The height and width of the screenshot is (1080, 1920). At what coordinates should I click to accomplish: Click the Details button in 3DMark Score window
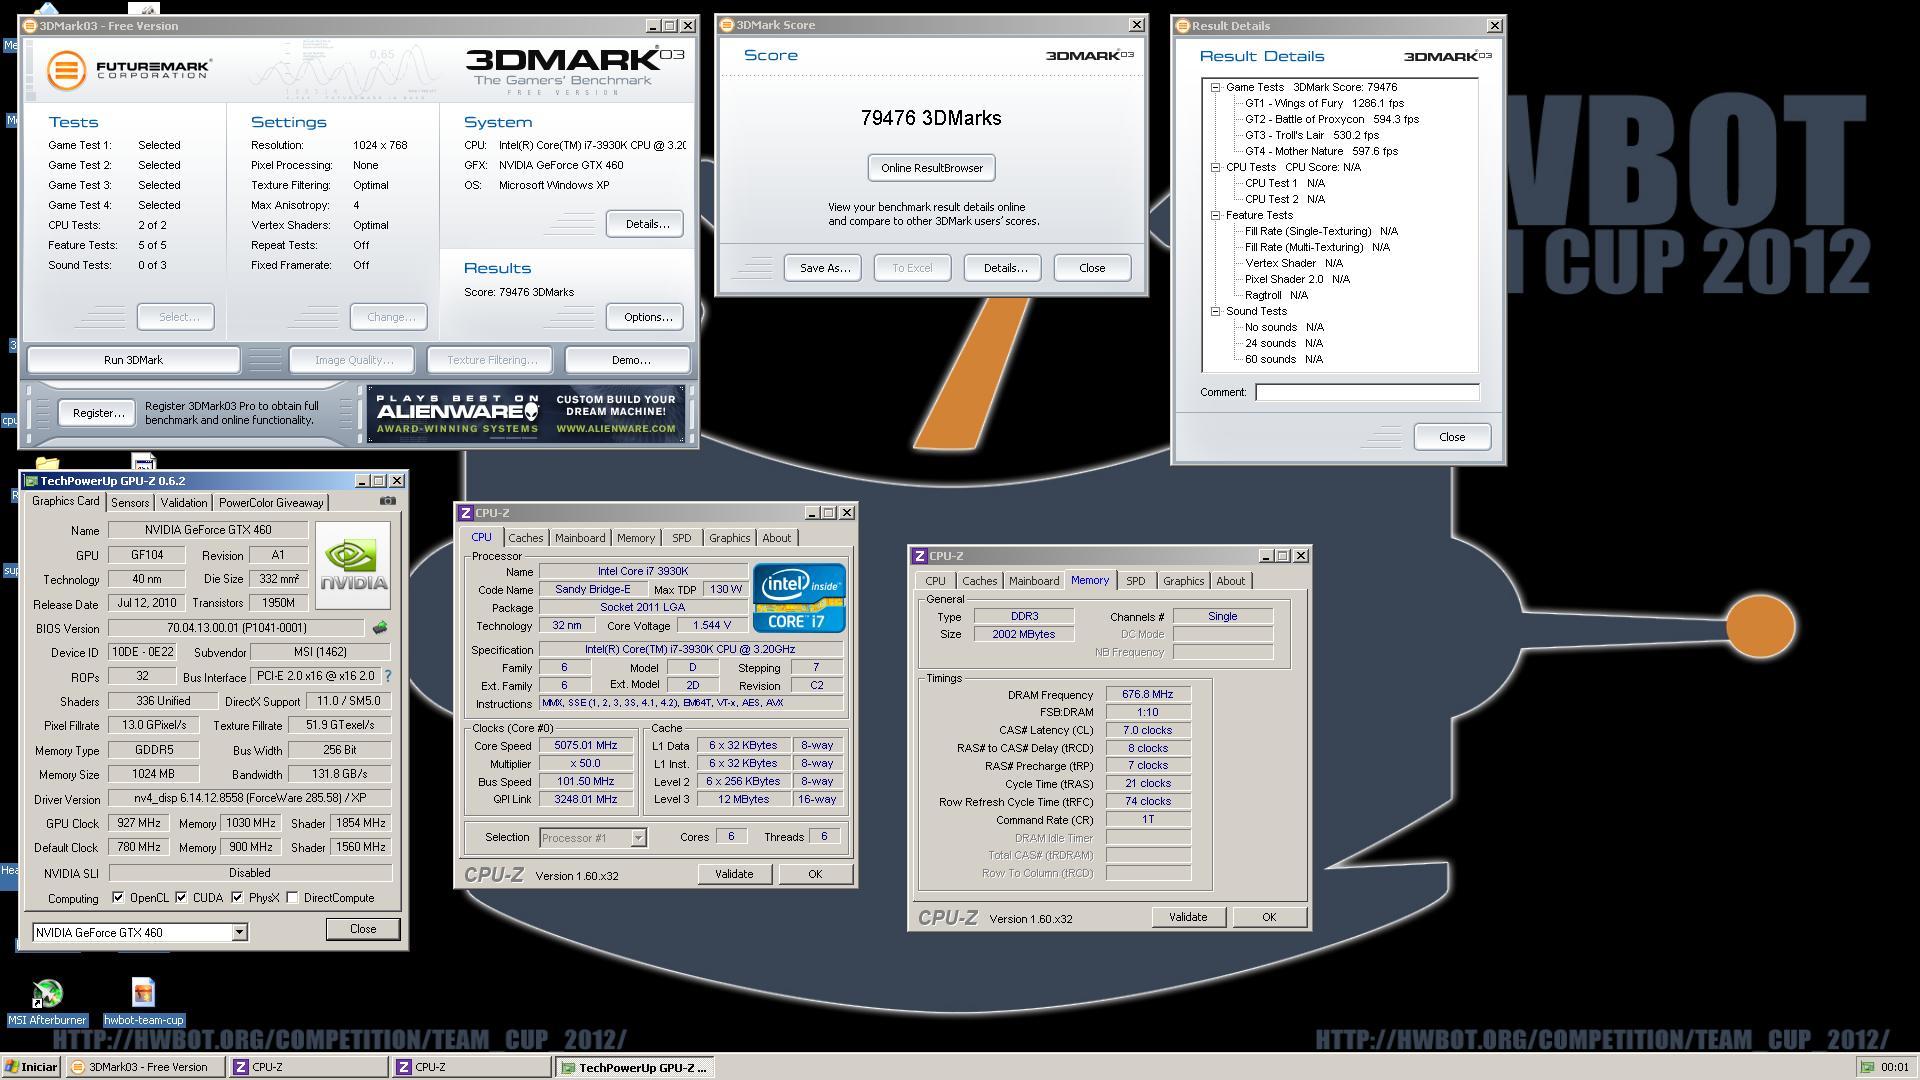click(1004, 268)
